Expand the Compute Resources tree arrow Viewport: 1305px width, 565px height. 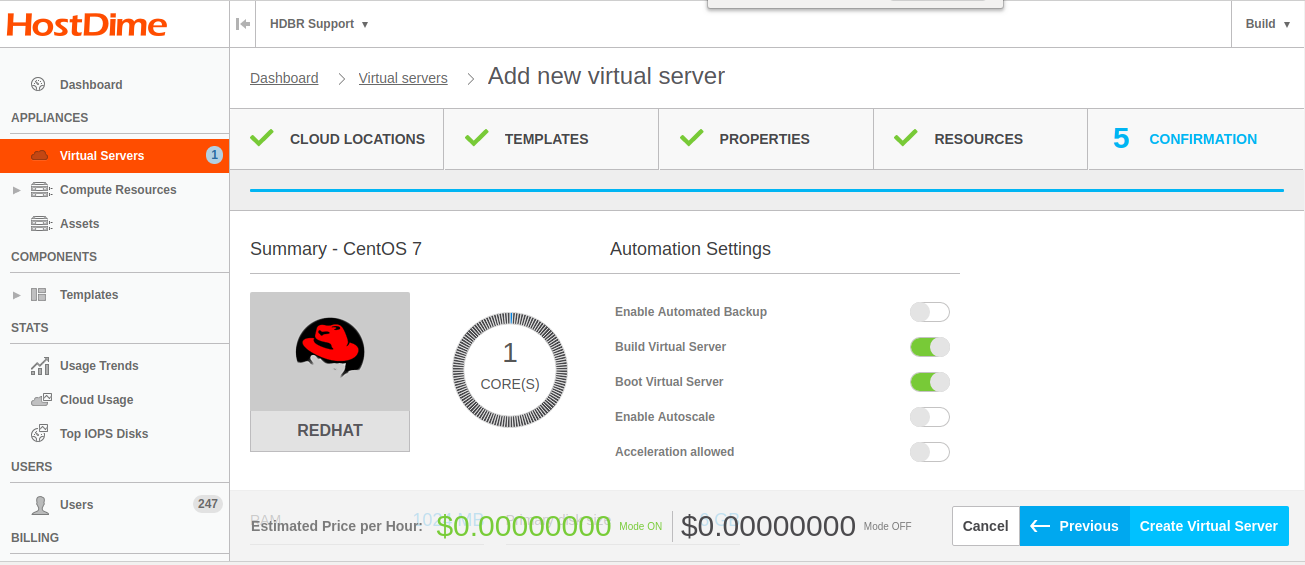point(16,190)
